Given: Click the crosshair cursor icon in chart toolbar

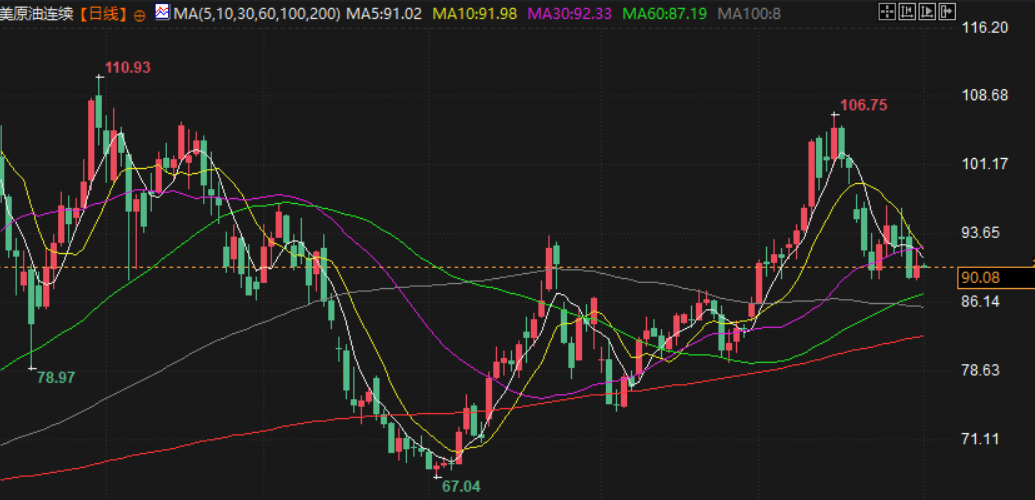Looking at the screenshot, I should point(887,11).
